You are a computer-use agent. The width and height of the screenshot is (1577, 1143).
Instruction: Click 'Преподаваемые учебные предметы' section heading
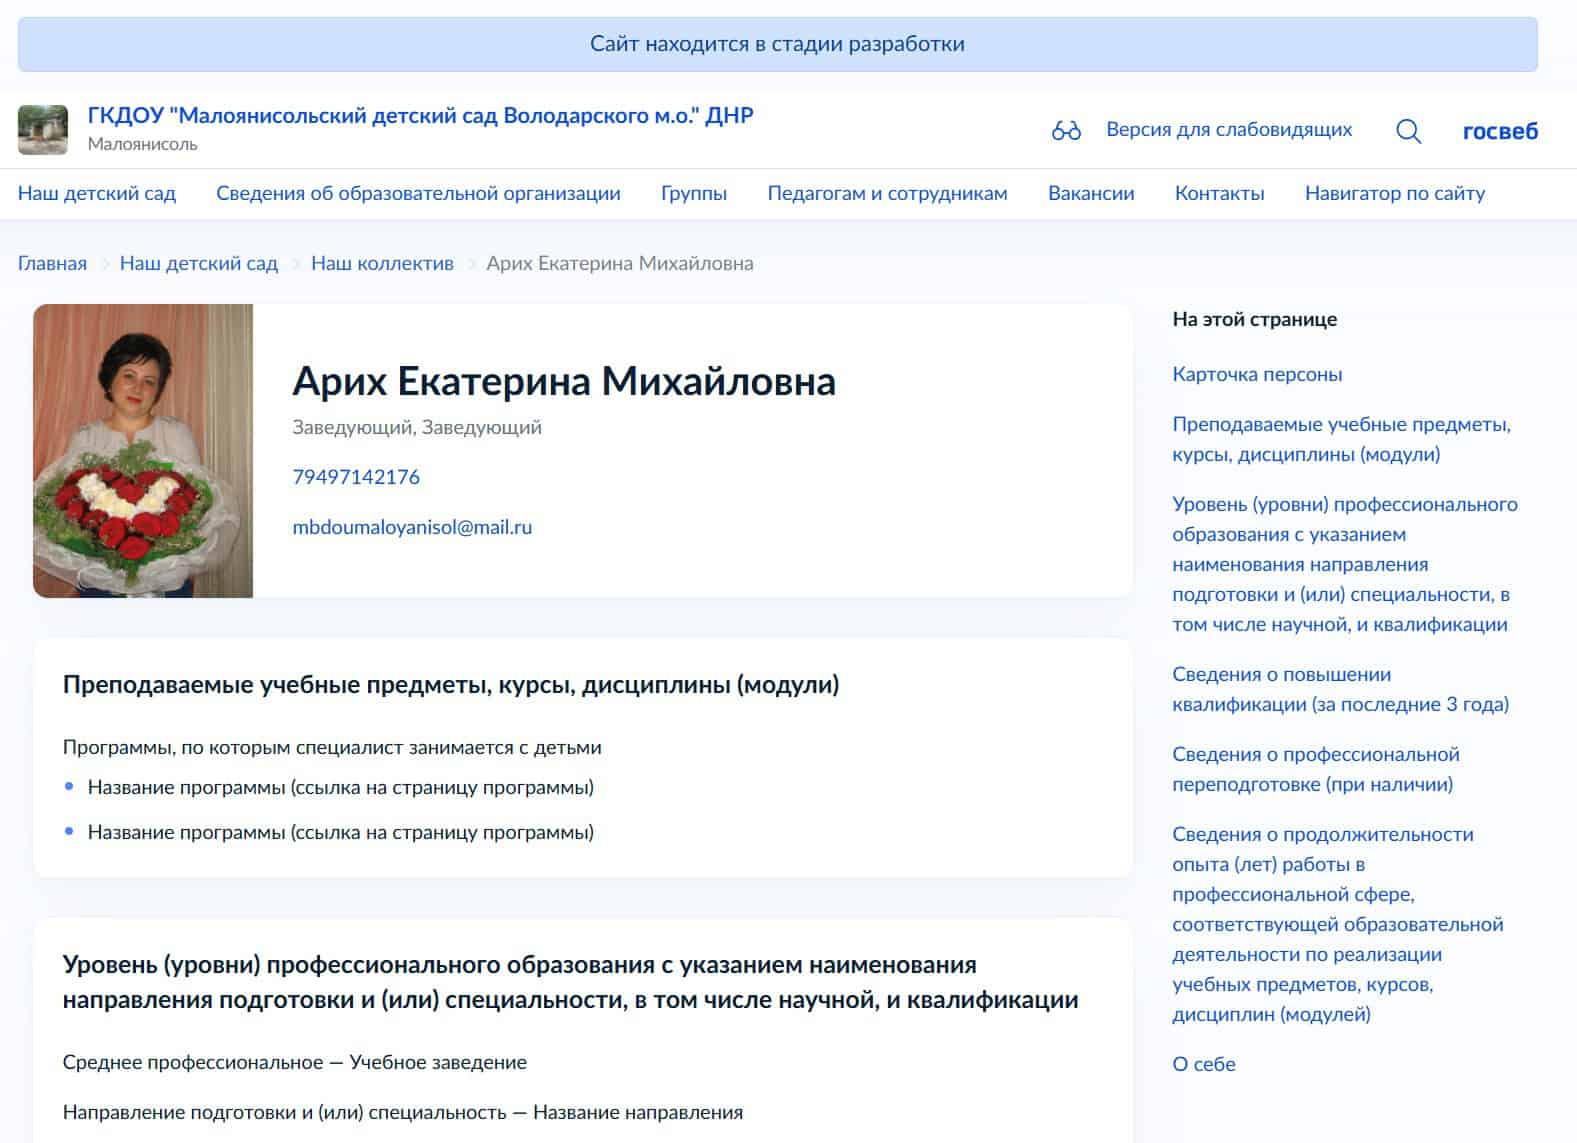tap(451, 685)
